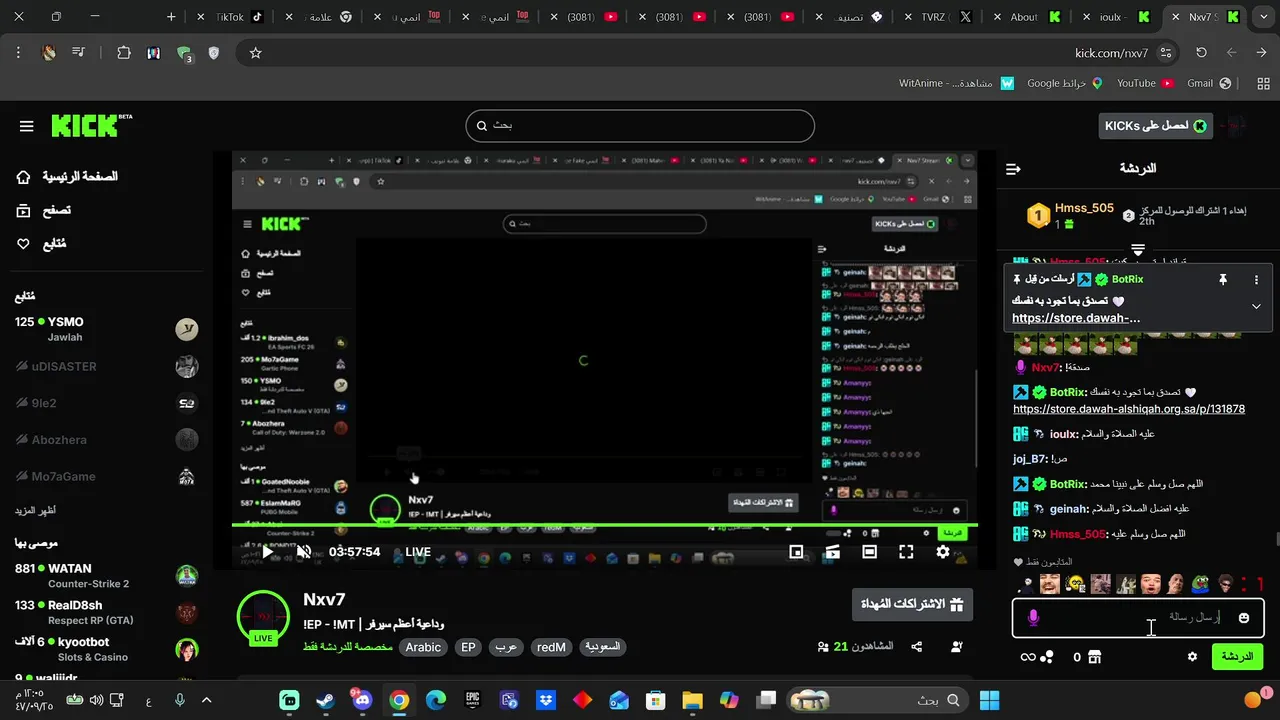Click the chat message input field
Screen dimensions: 1280x720
1138,618
